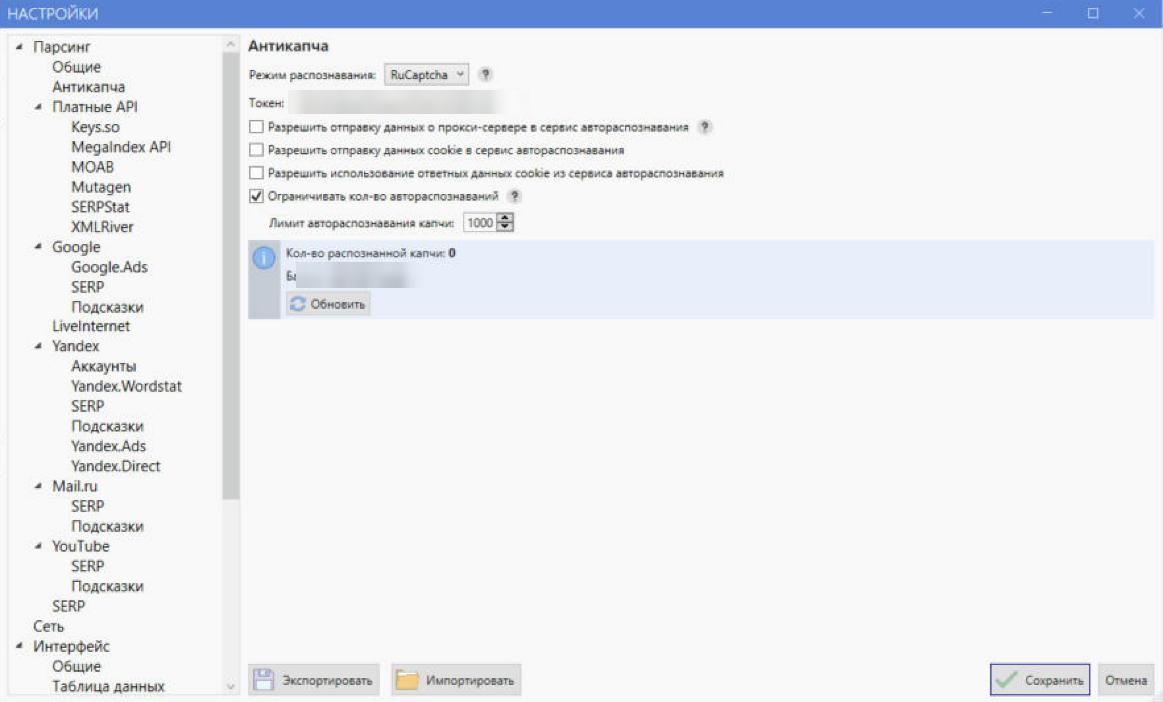
Task: Maximize the НАСТРОЙКИ window
Action: tap(1093, 13)
